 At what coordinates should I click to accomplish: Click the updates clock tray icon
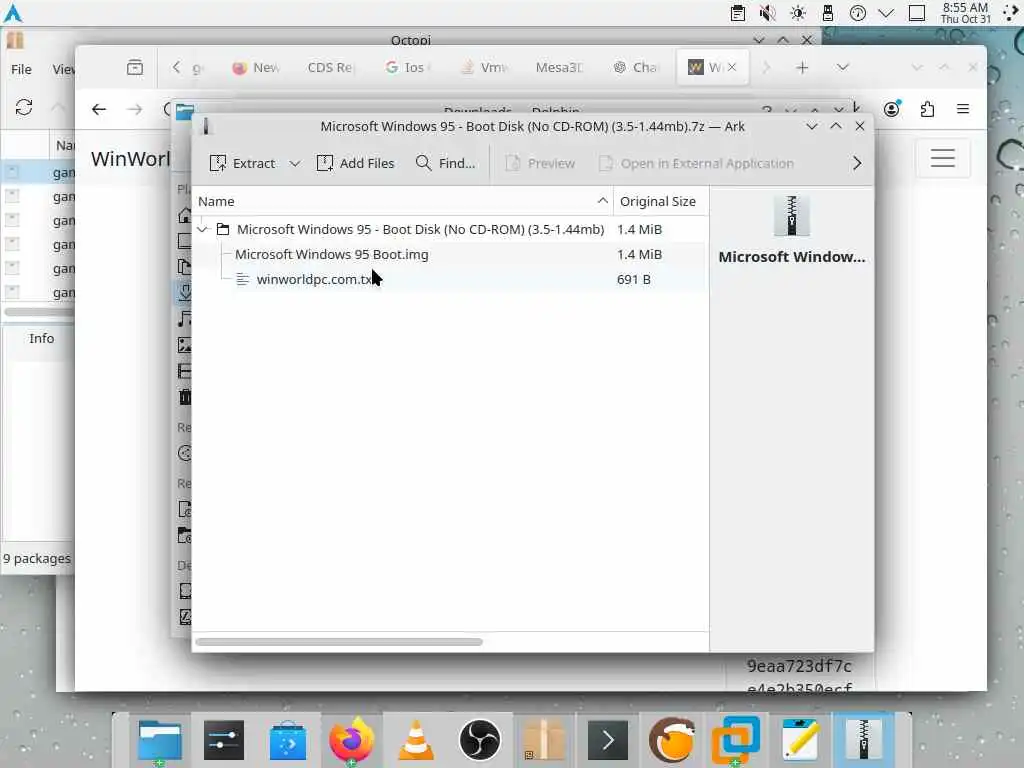tap(857, 13)
